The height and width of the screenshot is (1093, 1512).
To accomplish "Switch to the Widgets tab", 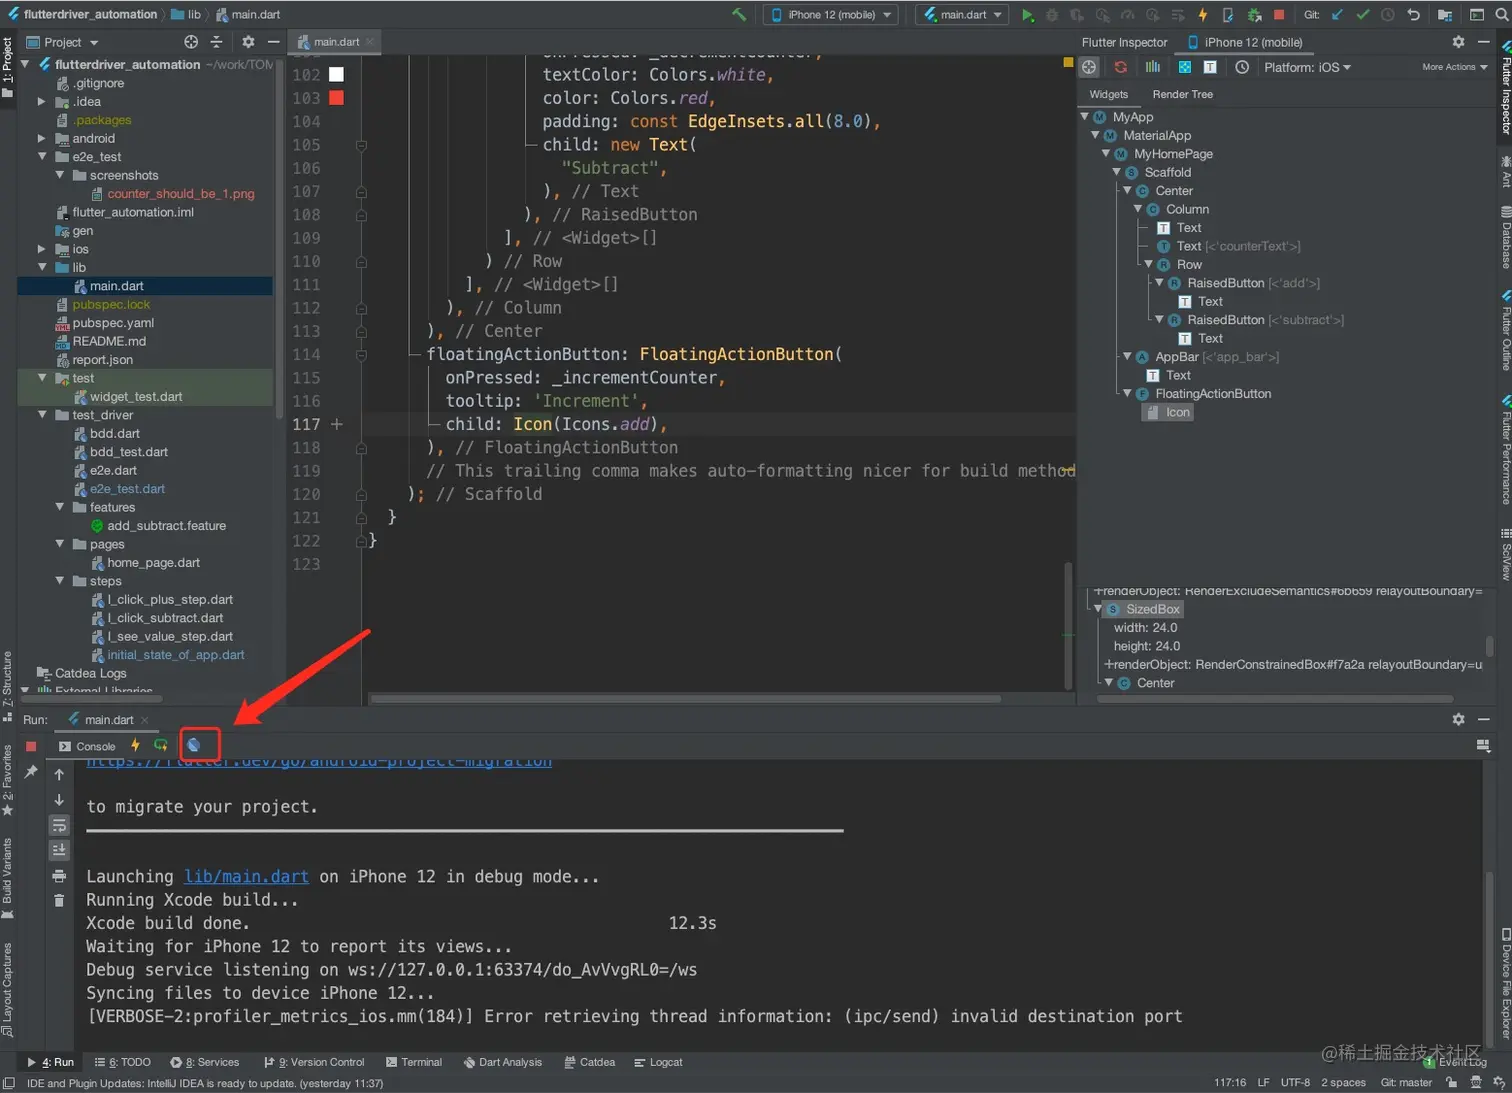I will 1108,94.
